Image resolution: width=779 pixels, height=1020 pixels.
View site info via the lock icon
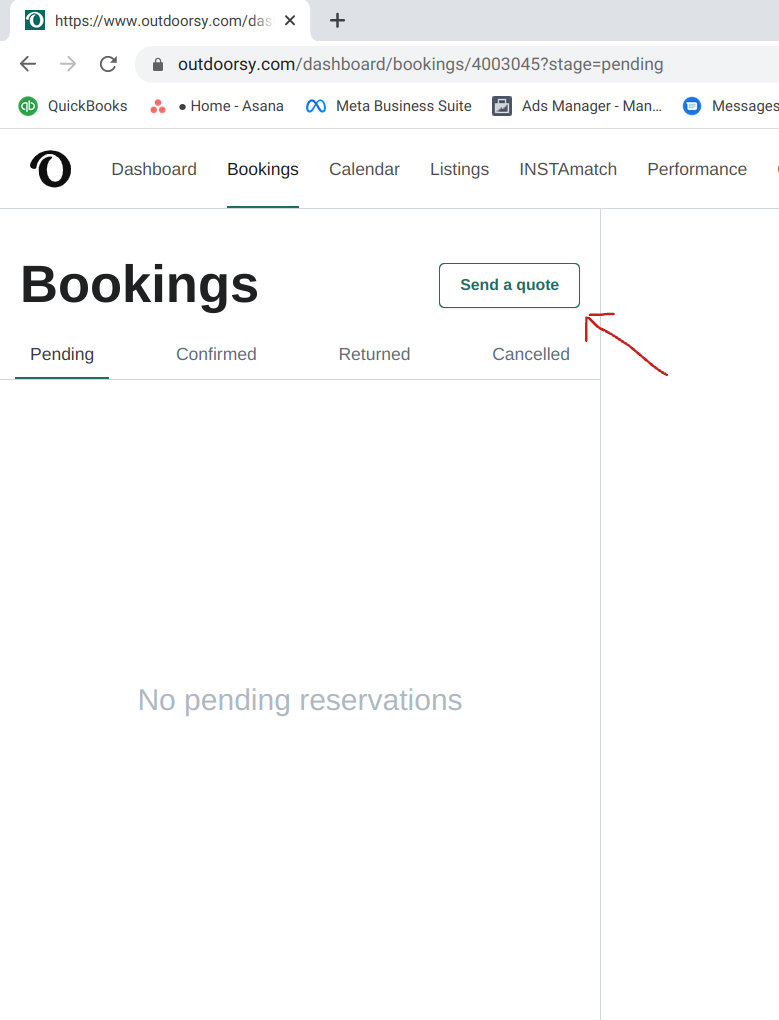157,64
